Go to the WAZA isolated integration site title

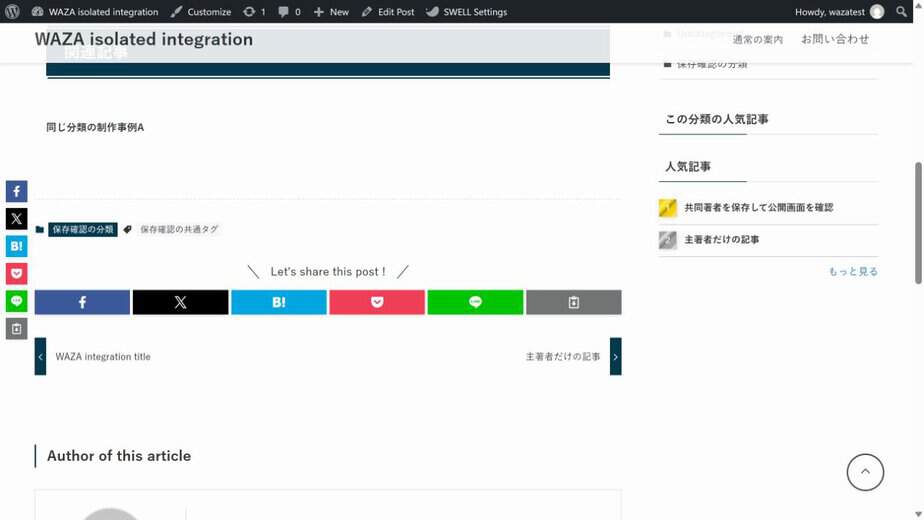[144, 39]
